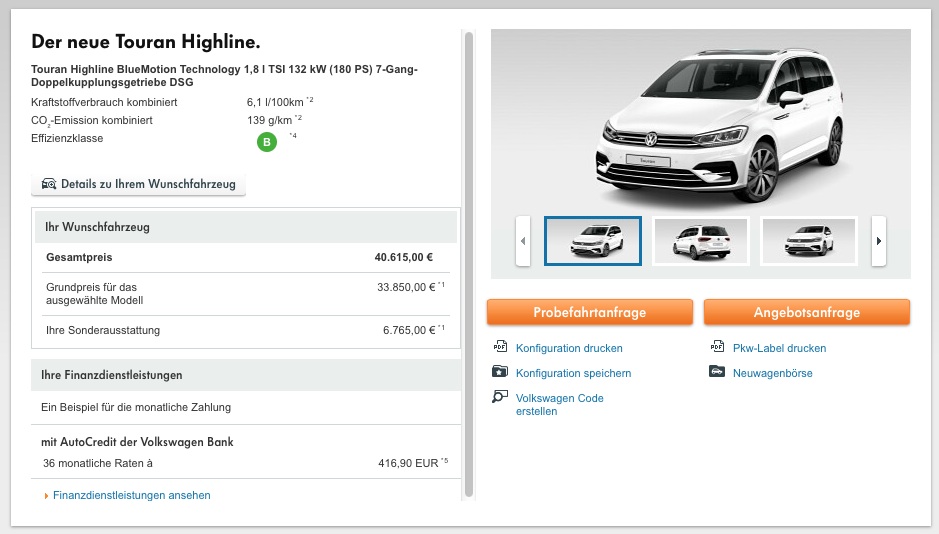Click the Gesamtpreis label
The width and height of the screenshot is (939, 534).
(79, 257)
